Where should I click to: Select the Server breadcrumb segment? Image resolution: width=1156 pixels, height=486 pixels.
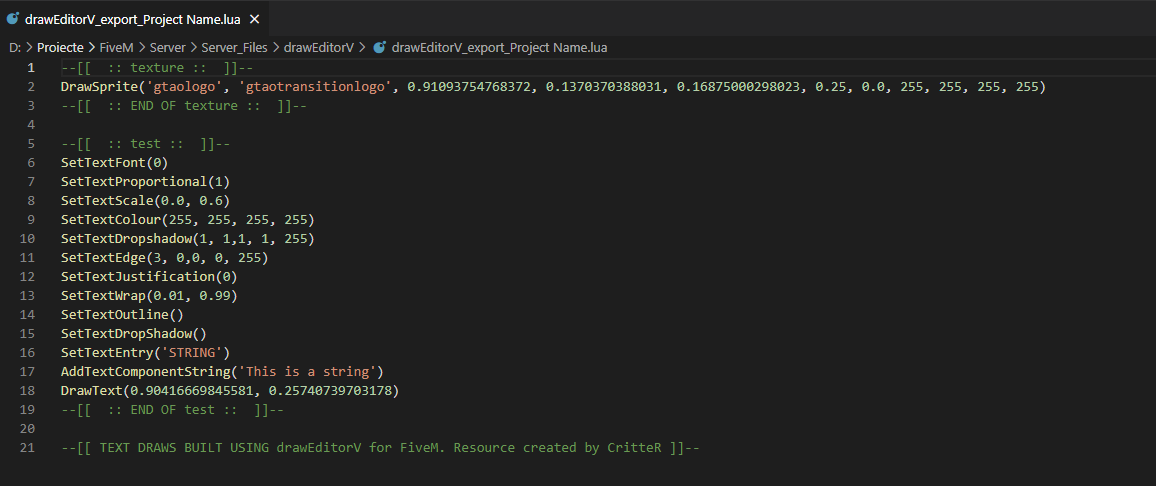pos(167,47)
